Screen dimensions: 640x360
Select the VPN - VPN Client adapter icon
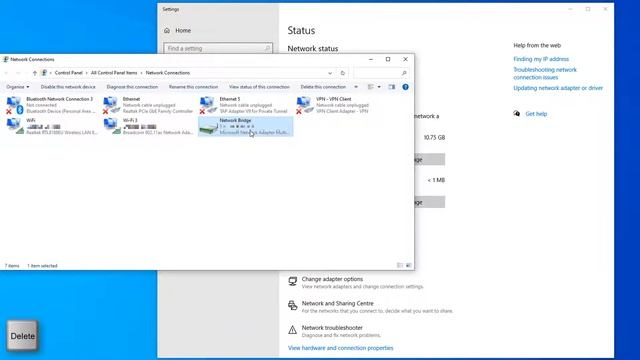pyautogui.click(x=304, y=105)
